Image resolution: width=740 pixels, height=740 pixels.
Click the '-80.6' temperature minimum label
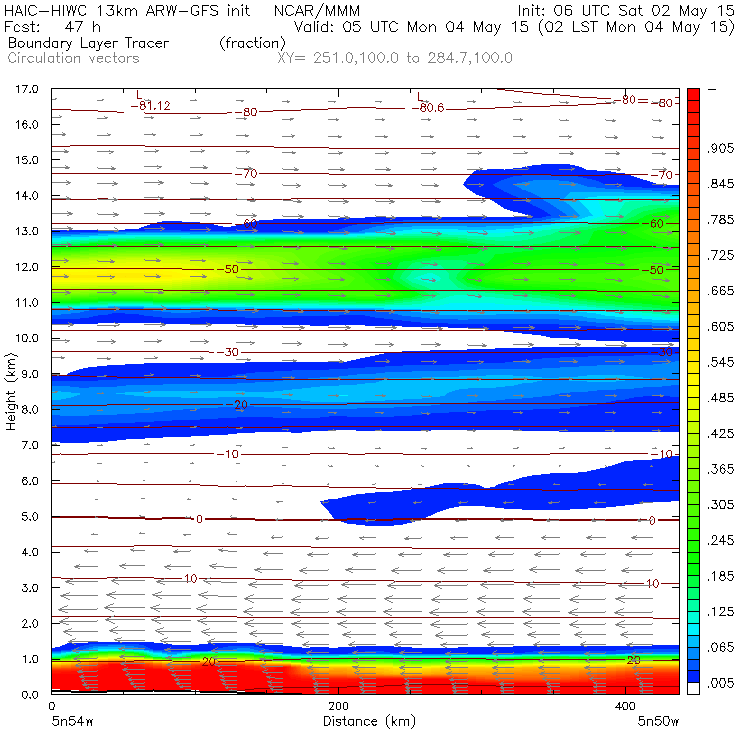(428, 108)
